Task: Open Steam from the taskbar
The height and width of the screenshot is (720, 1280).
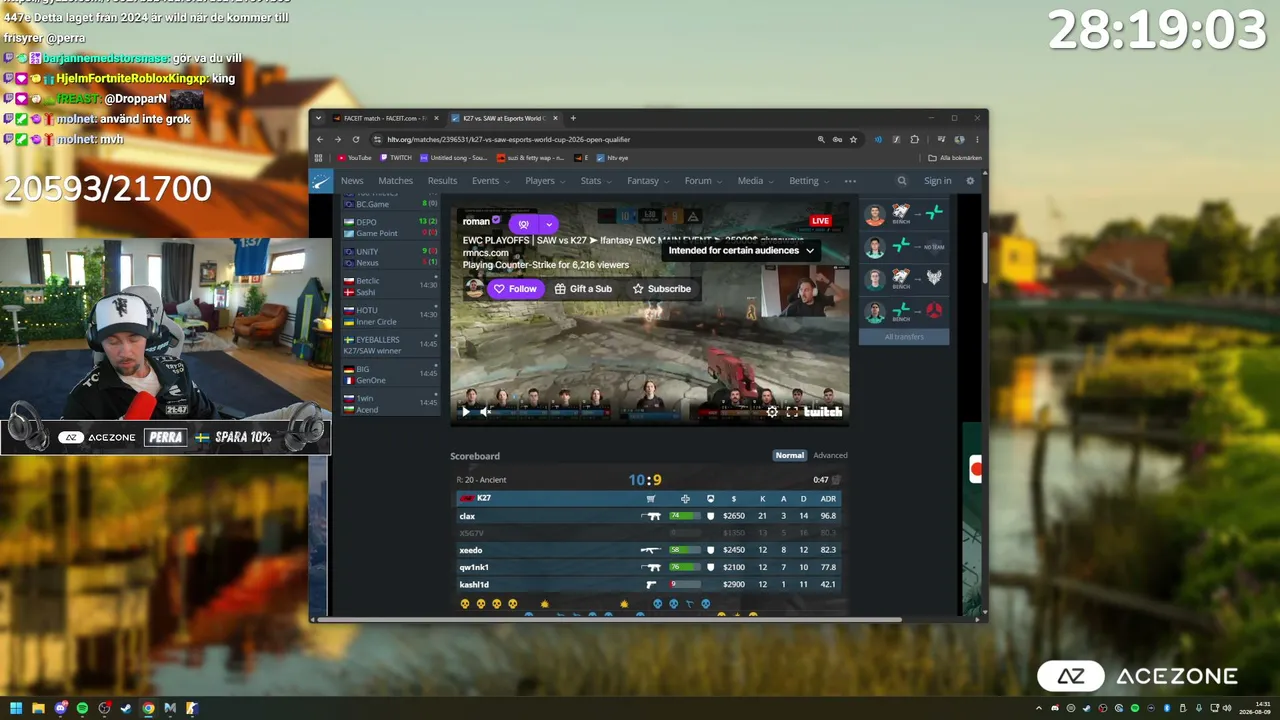Action: point(126,708)
